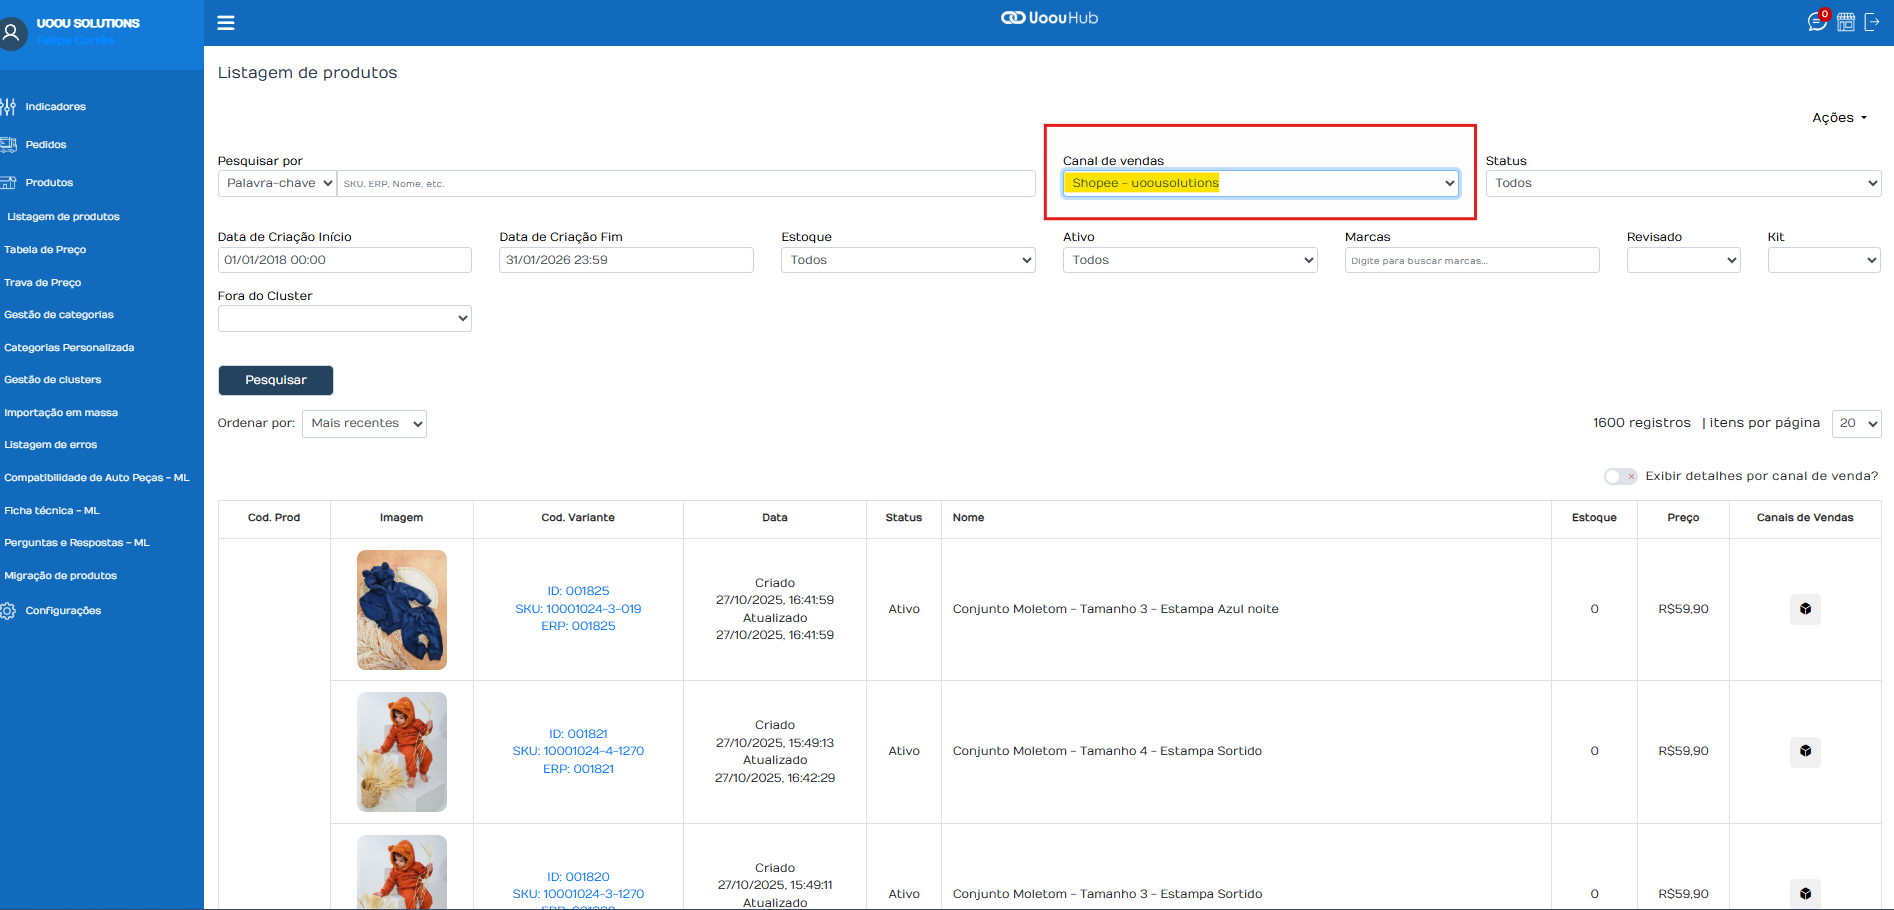Viewport: 1894px width, 910px height.
Task: Click navy blue moletom product thumbnail
Action: (402, 609)
